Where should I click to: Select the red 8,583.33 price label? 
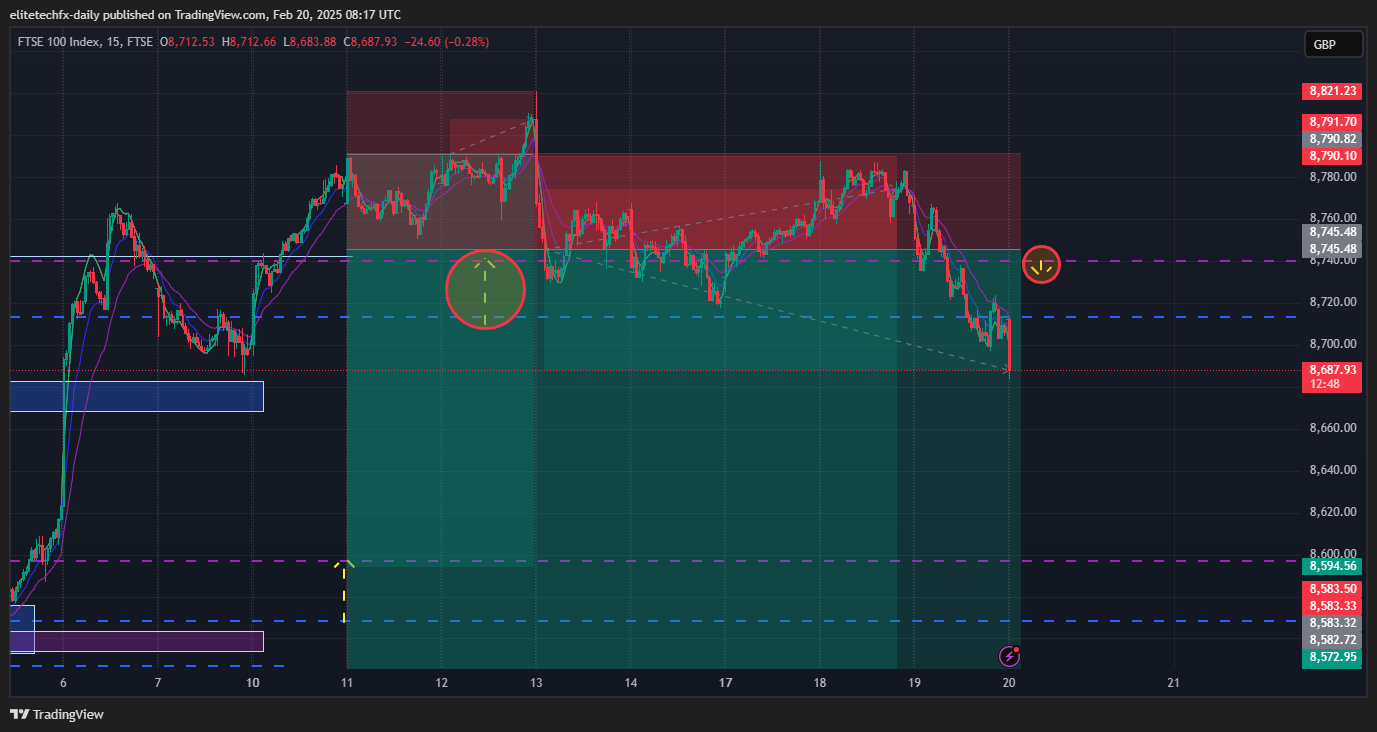tap(1331, 606)
